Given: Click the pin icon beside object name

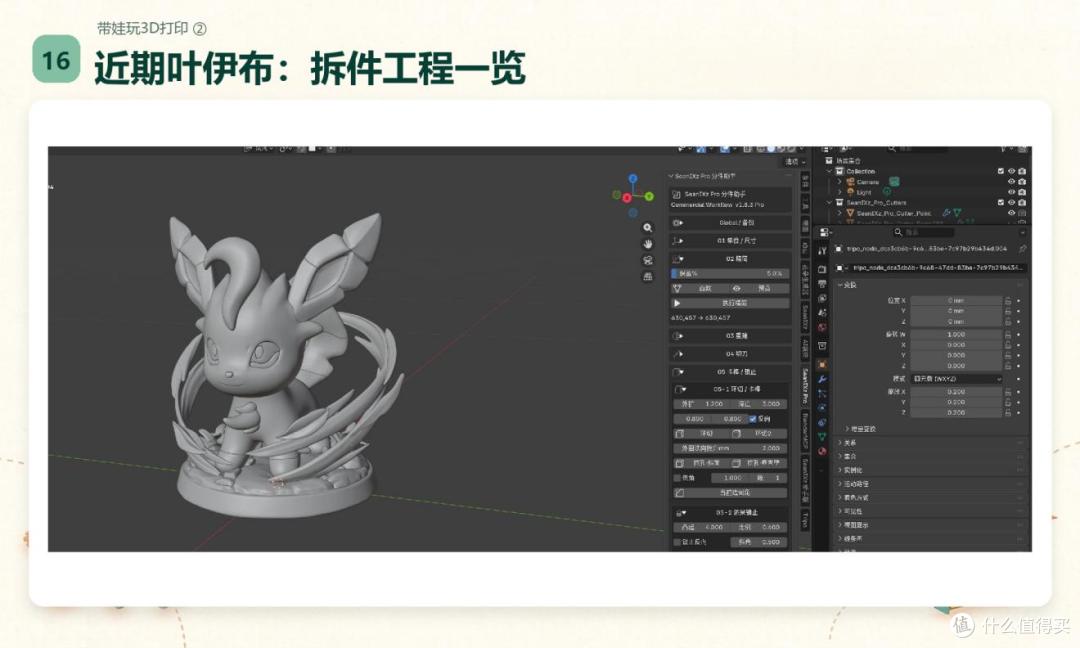Looking at the screenshot, I should click(1022, 249).
